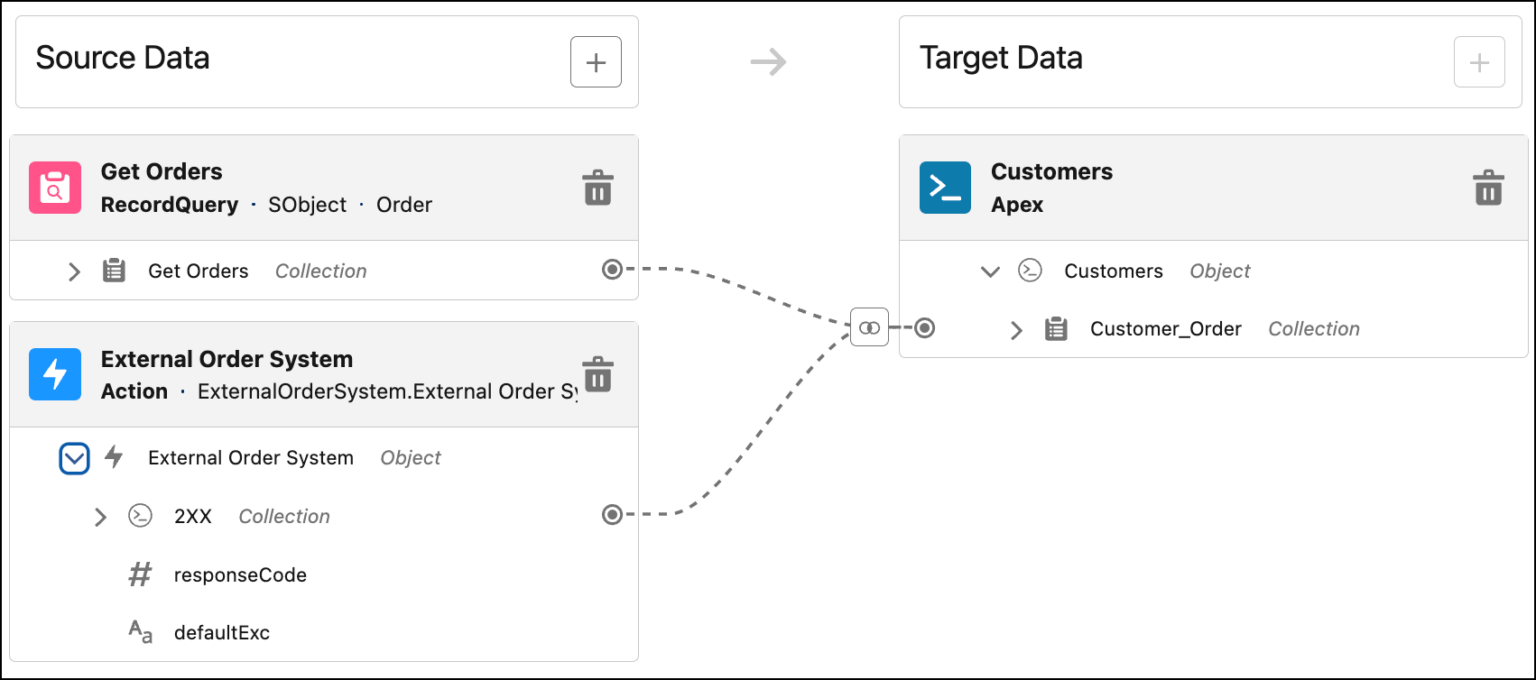Collapse the External Order System object
1536x680 pixels.
[74, 457]
